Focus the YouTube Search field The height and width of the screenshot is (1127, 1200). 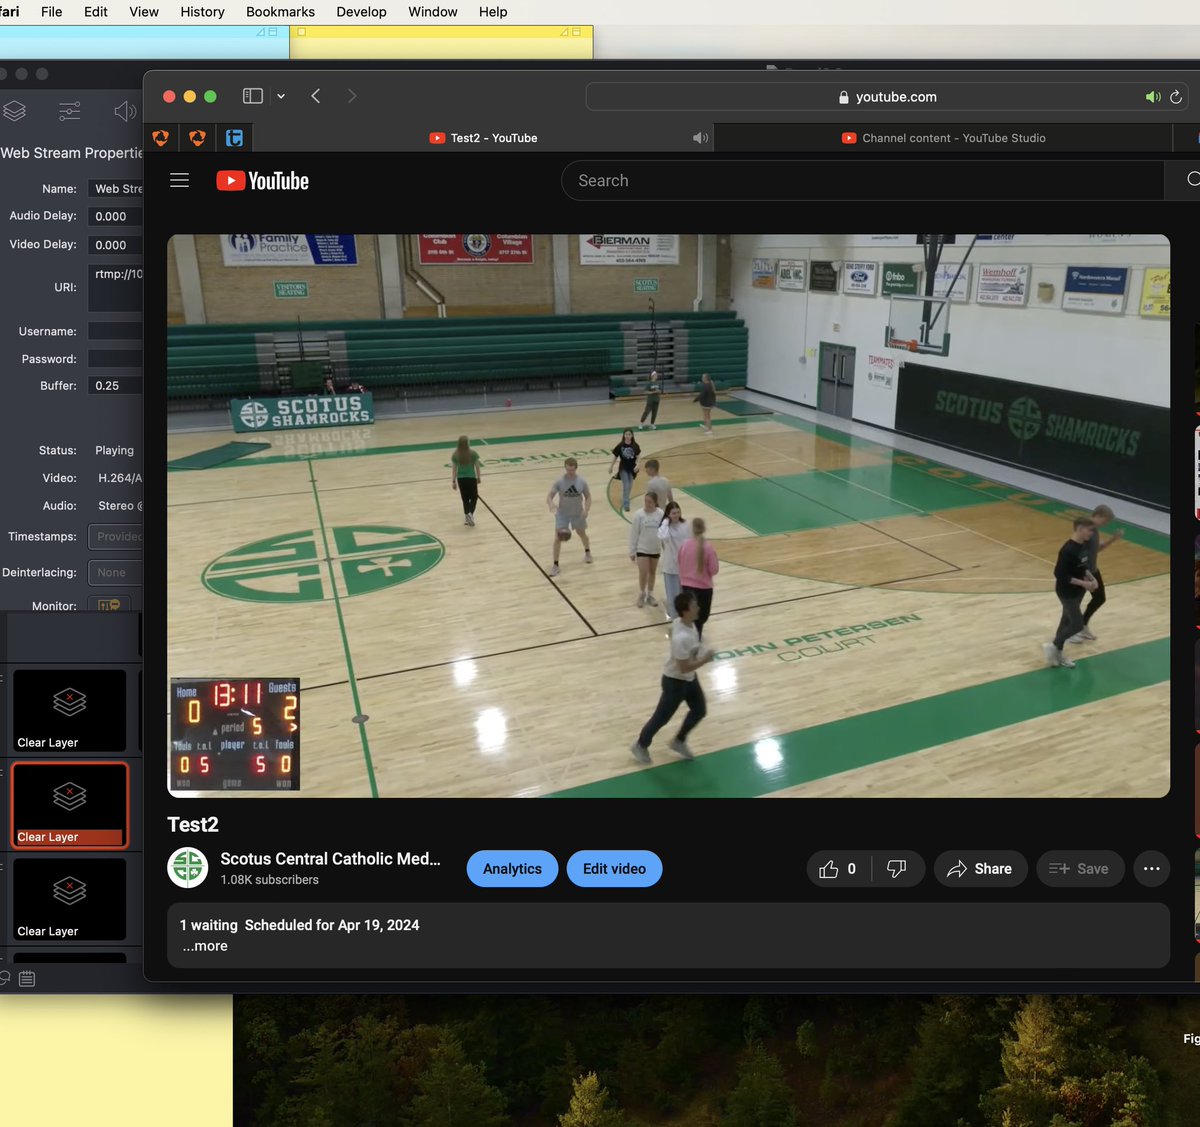coord(863,181)
